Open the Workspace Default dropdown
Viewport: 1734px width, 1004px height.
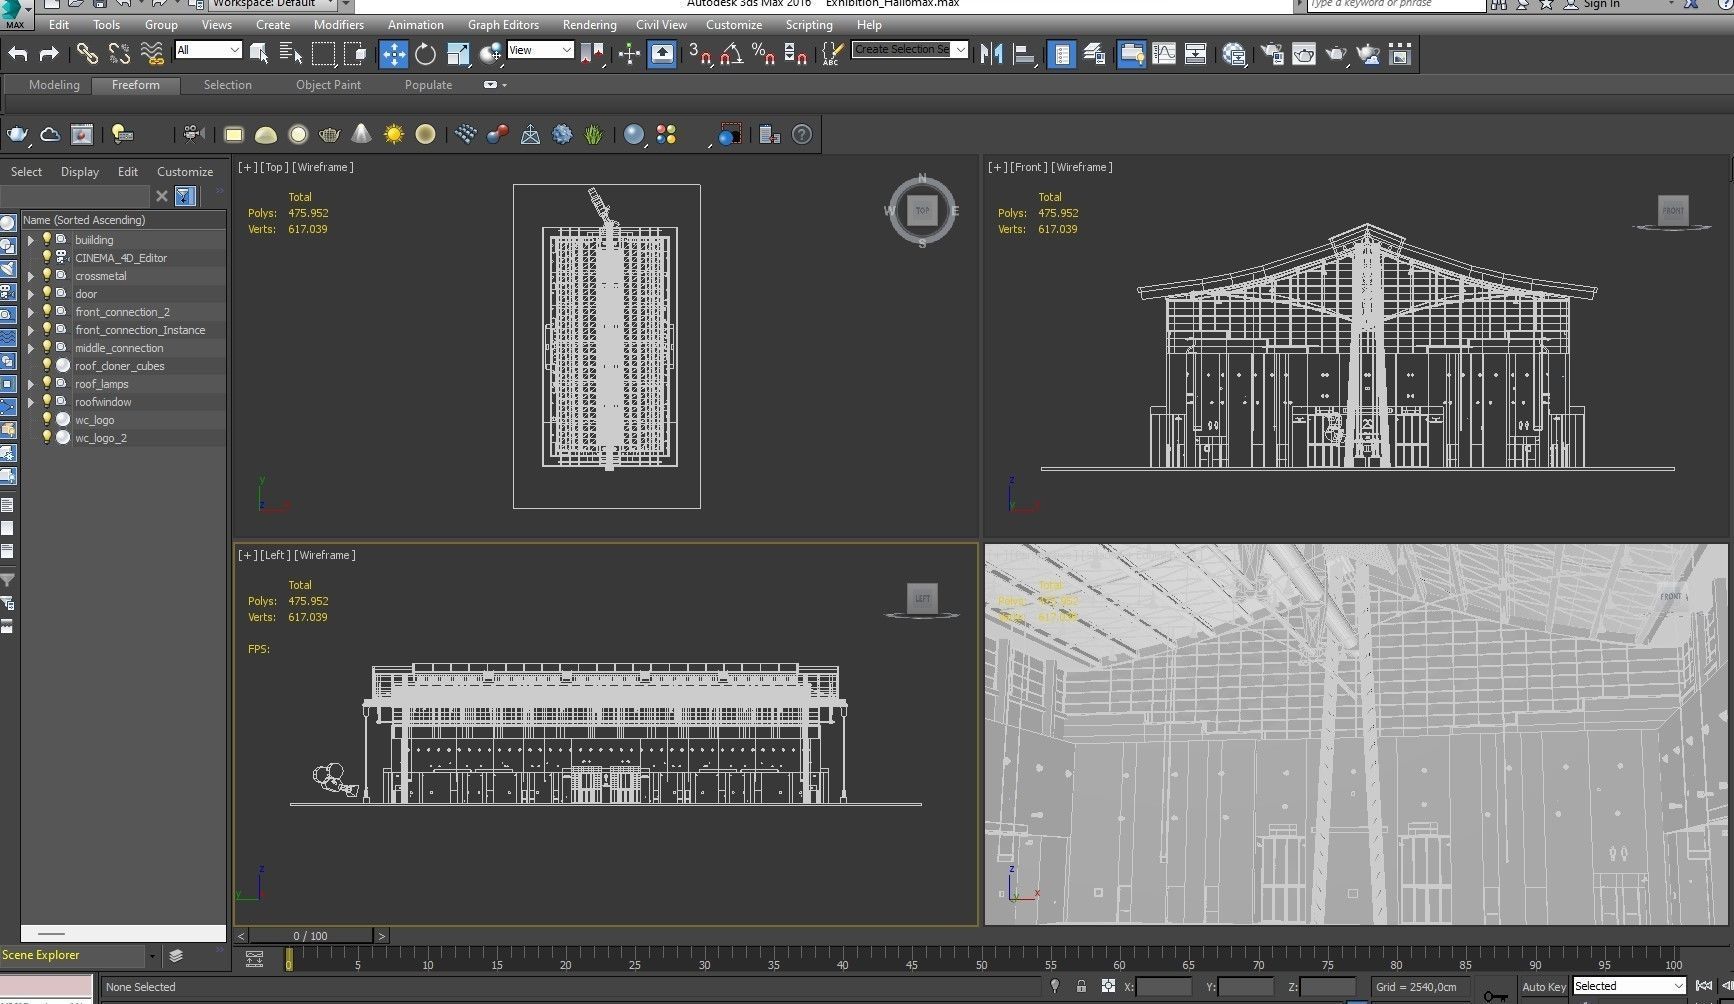(275, 4)
